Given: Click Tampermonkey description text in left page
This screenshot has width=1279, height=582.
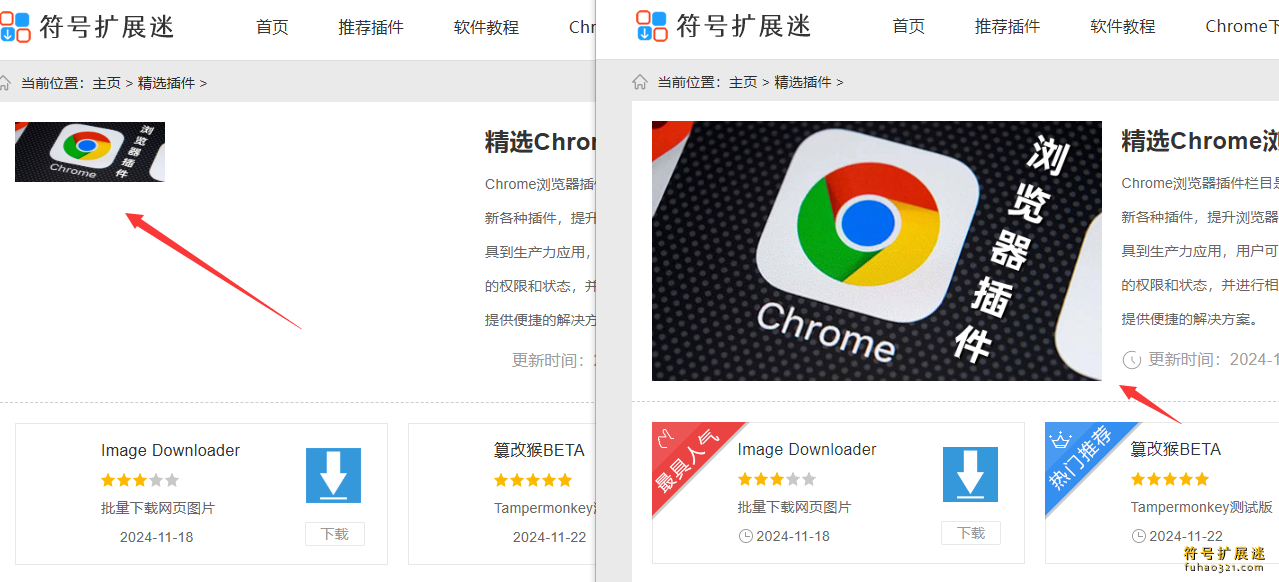Looking at the screenshot, I should tap(544, 508).
